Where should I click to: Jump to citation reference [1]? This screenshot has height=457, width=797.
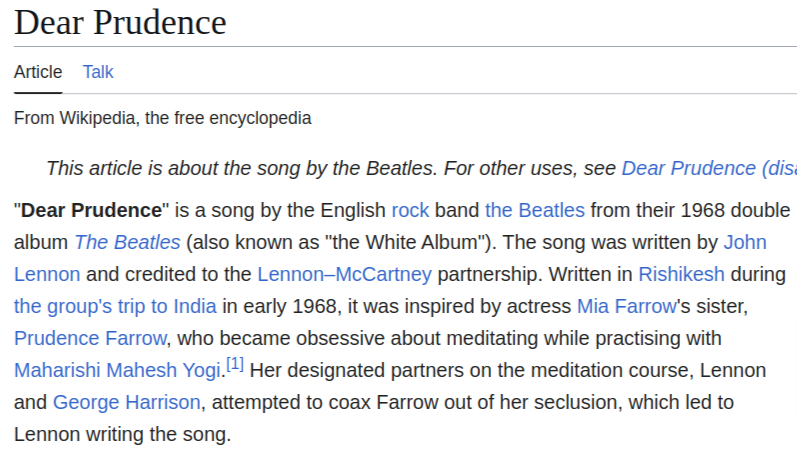click(x=235, y=364)
